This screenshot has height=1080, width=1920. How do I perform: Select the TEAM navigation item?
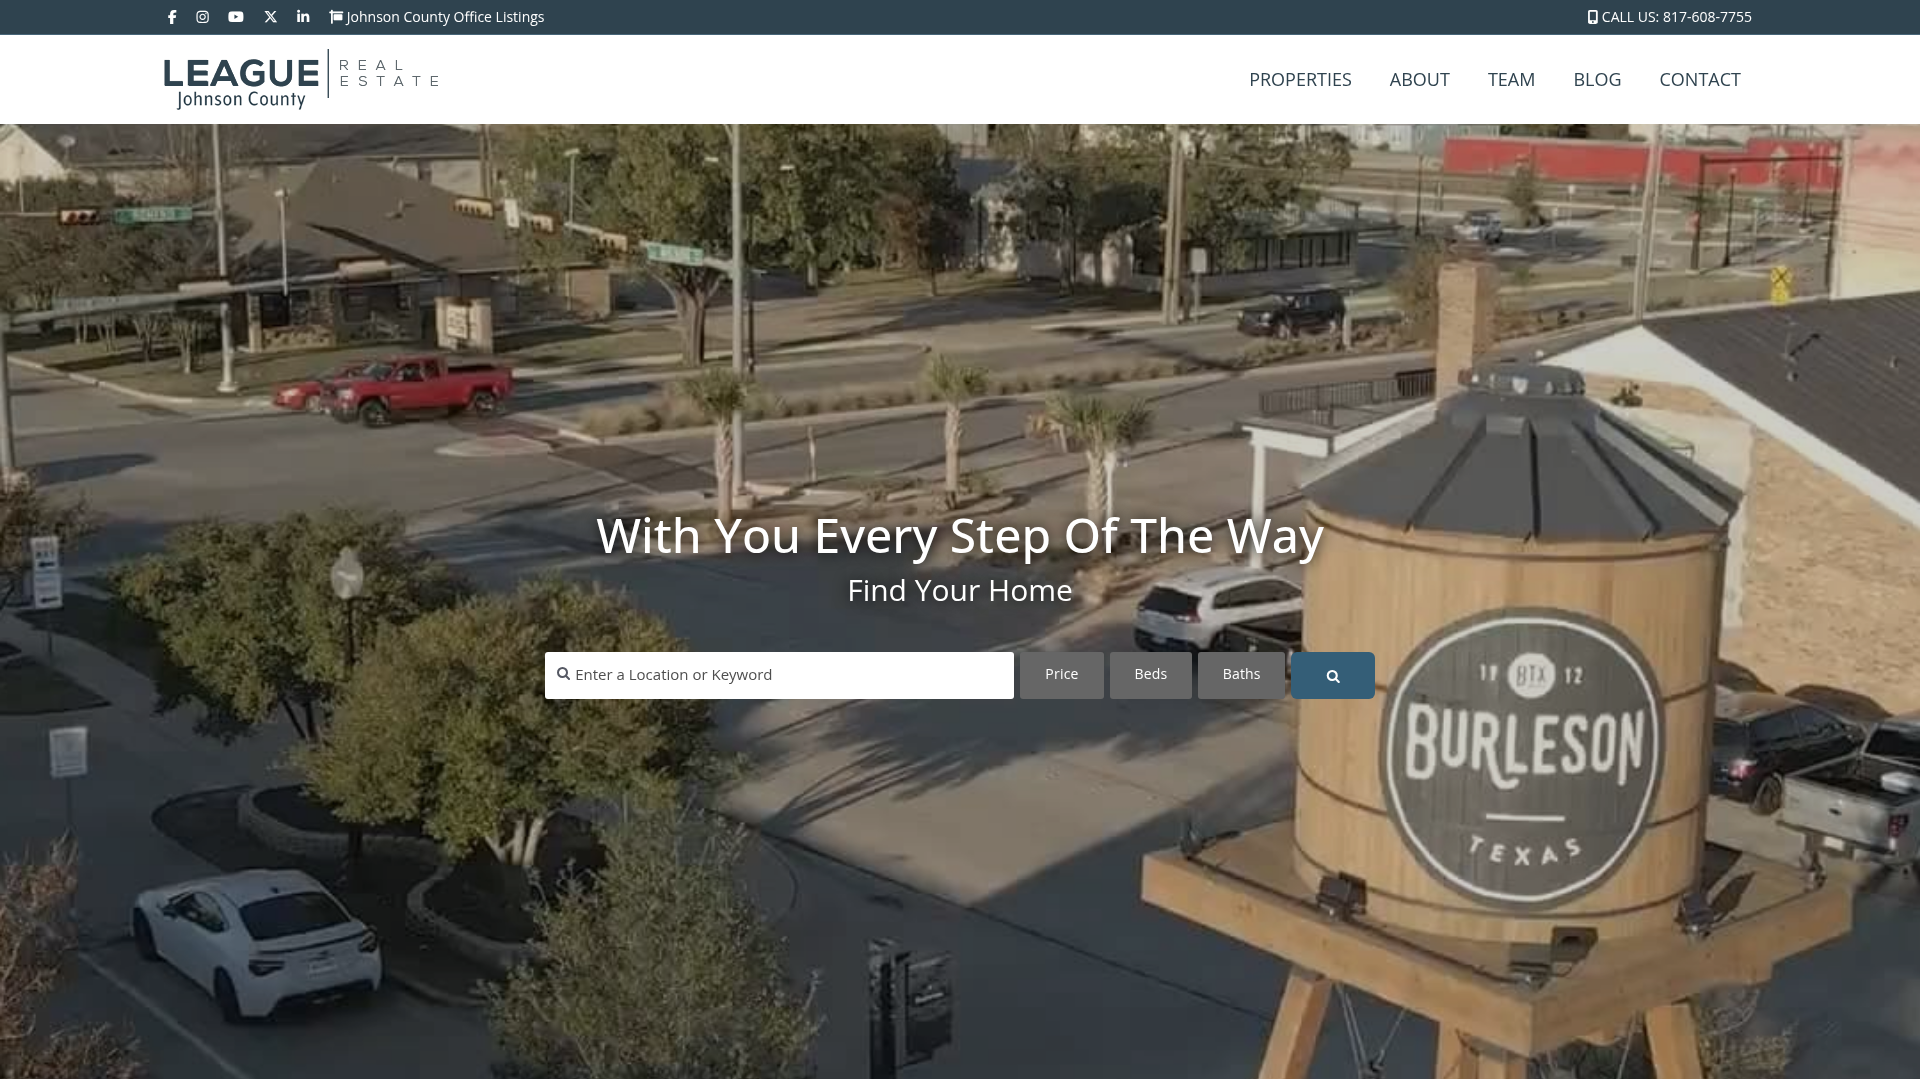pyautogui.click(x=1511, y=79)
